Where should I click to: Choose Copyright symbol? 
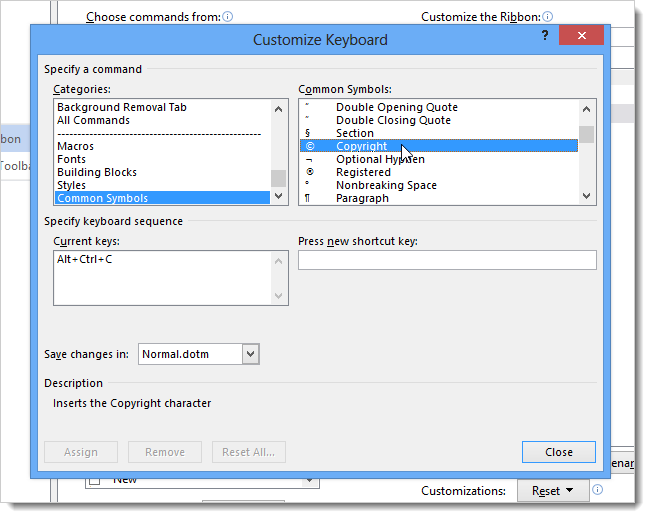pyautogui.click(x=439, y=146)
